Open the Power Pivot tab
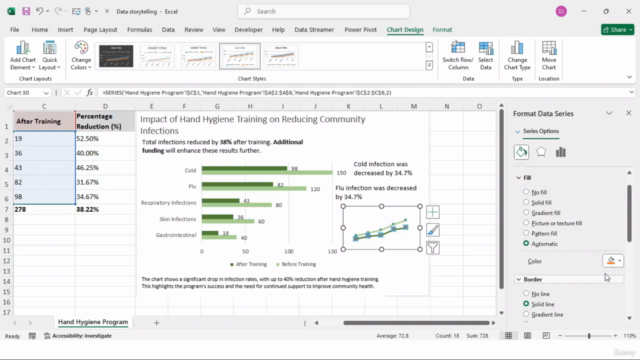This screenshot has height=360, width=640. click(360, 30)
